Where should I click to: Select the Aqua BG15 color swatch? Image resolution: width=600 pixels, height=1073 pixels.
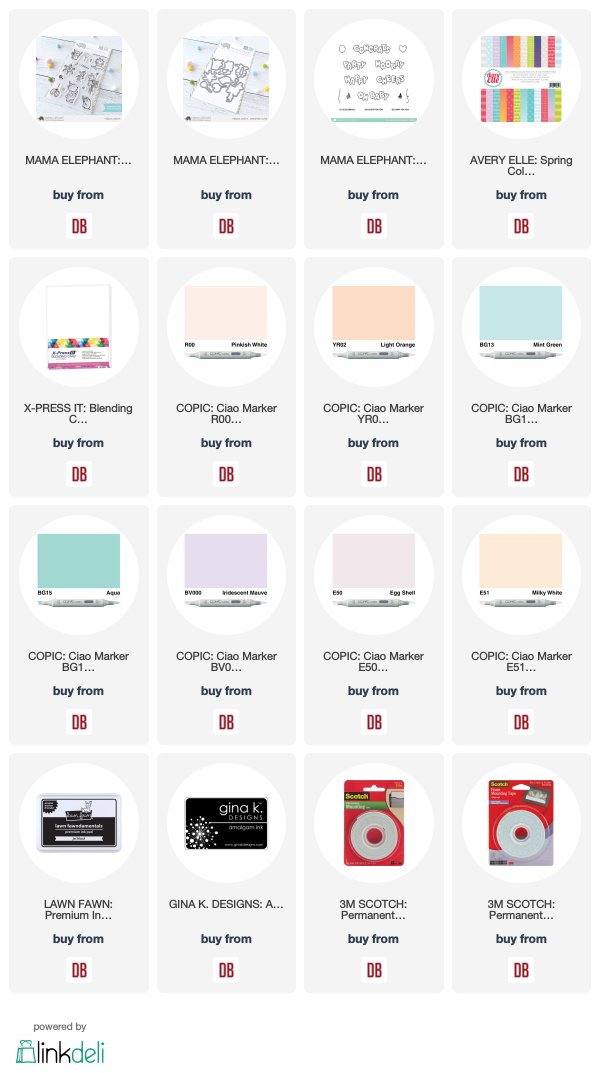point(79,560)
